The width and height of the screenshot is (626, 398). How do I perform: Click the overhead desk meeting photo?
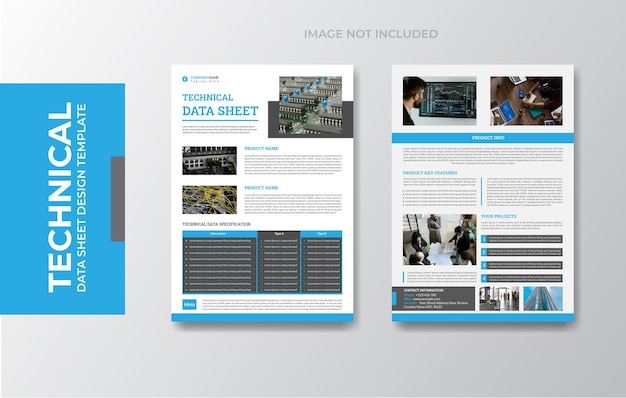click(526, 101)
